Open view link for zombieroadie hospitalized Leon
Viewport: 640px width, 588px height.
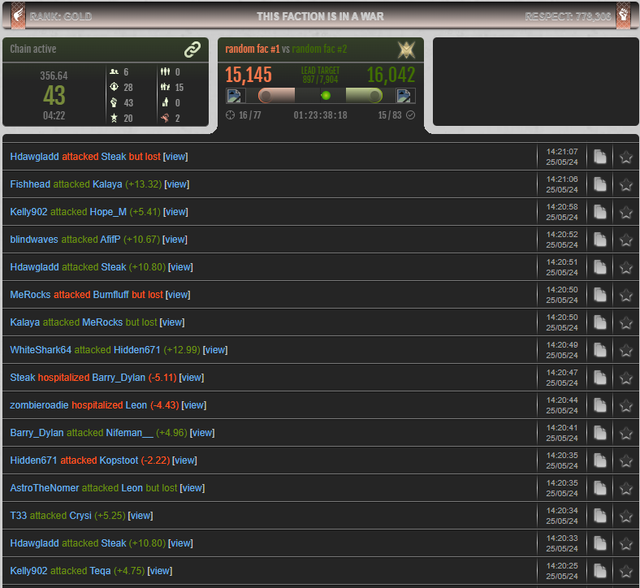(x=194, y=405)
